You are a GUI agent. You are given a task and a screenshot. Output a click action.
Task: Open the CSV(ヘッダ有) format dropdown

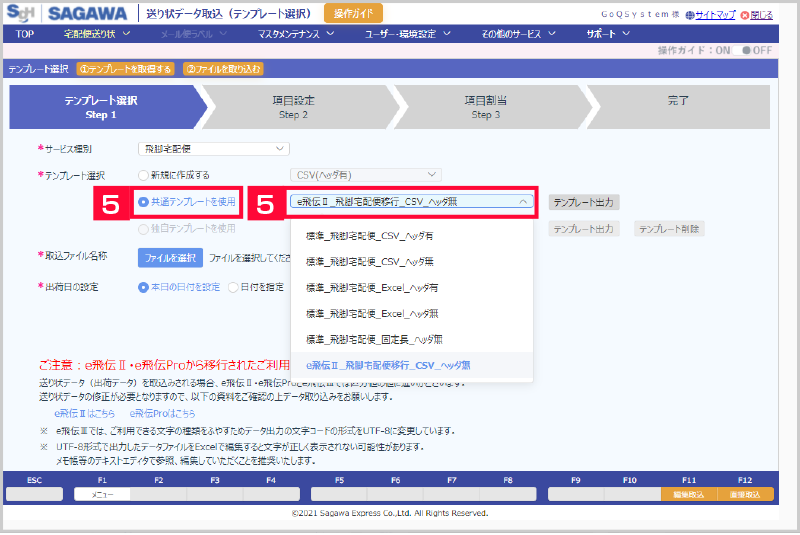tap(365, 175)
